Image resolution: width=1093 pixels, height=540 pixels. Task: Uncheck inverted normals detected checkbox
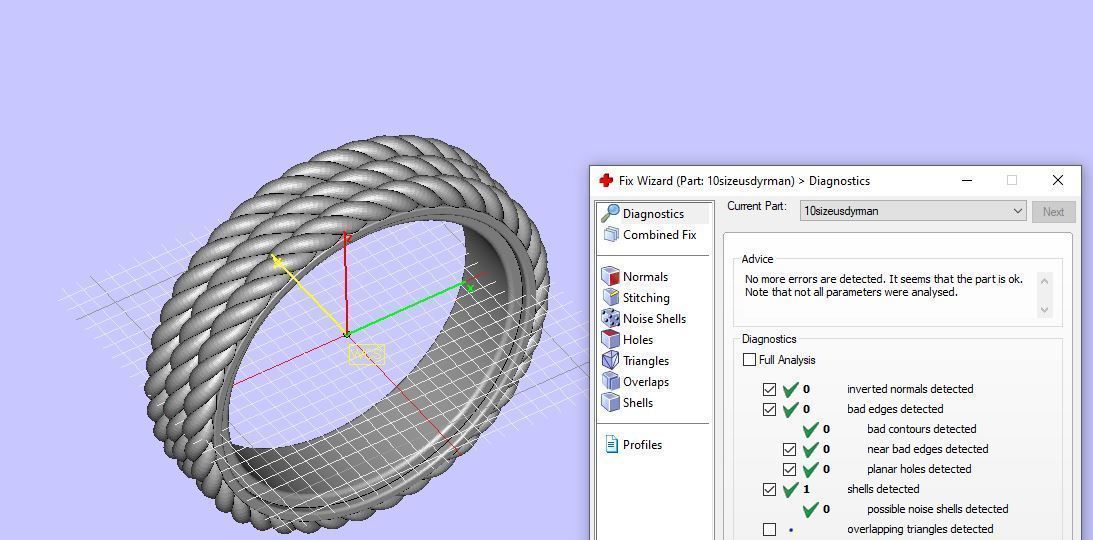click(770, 389)
